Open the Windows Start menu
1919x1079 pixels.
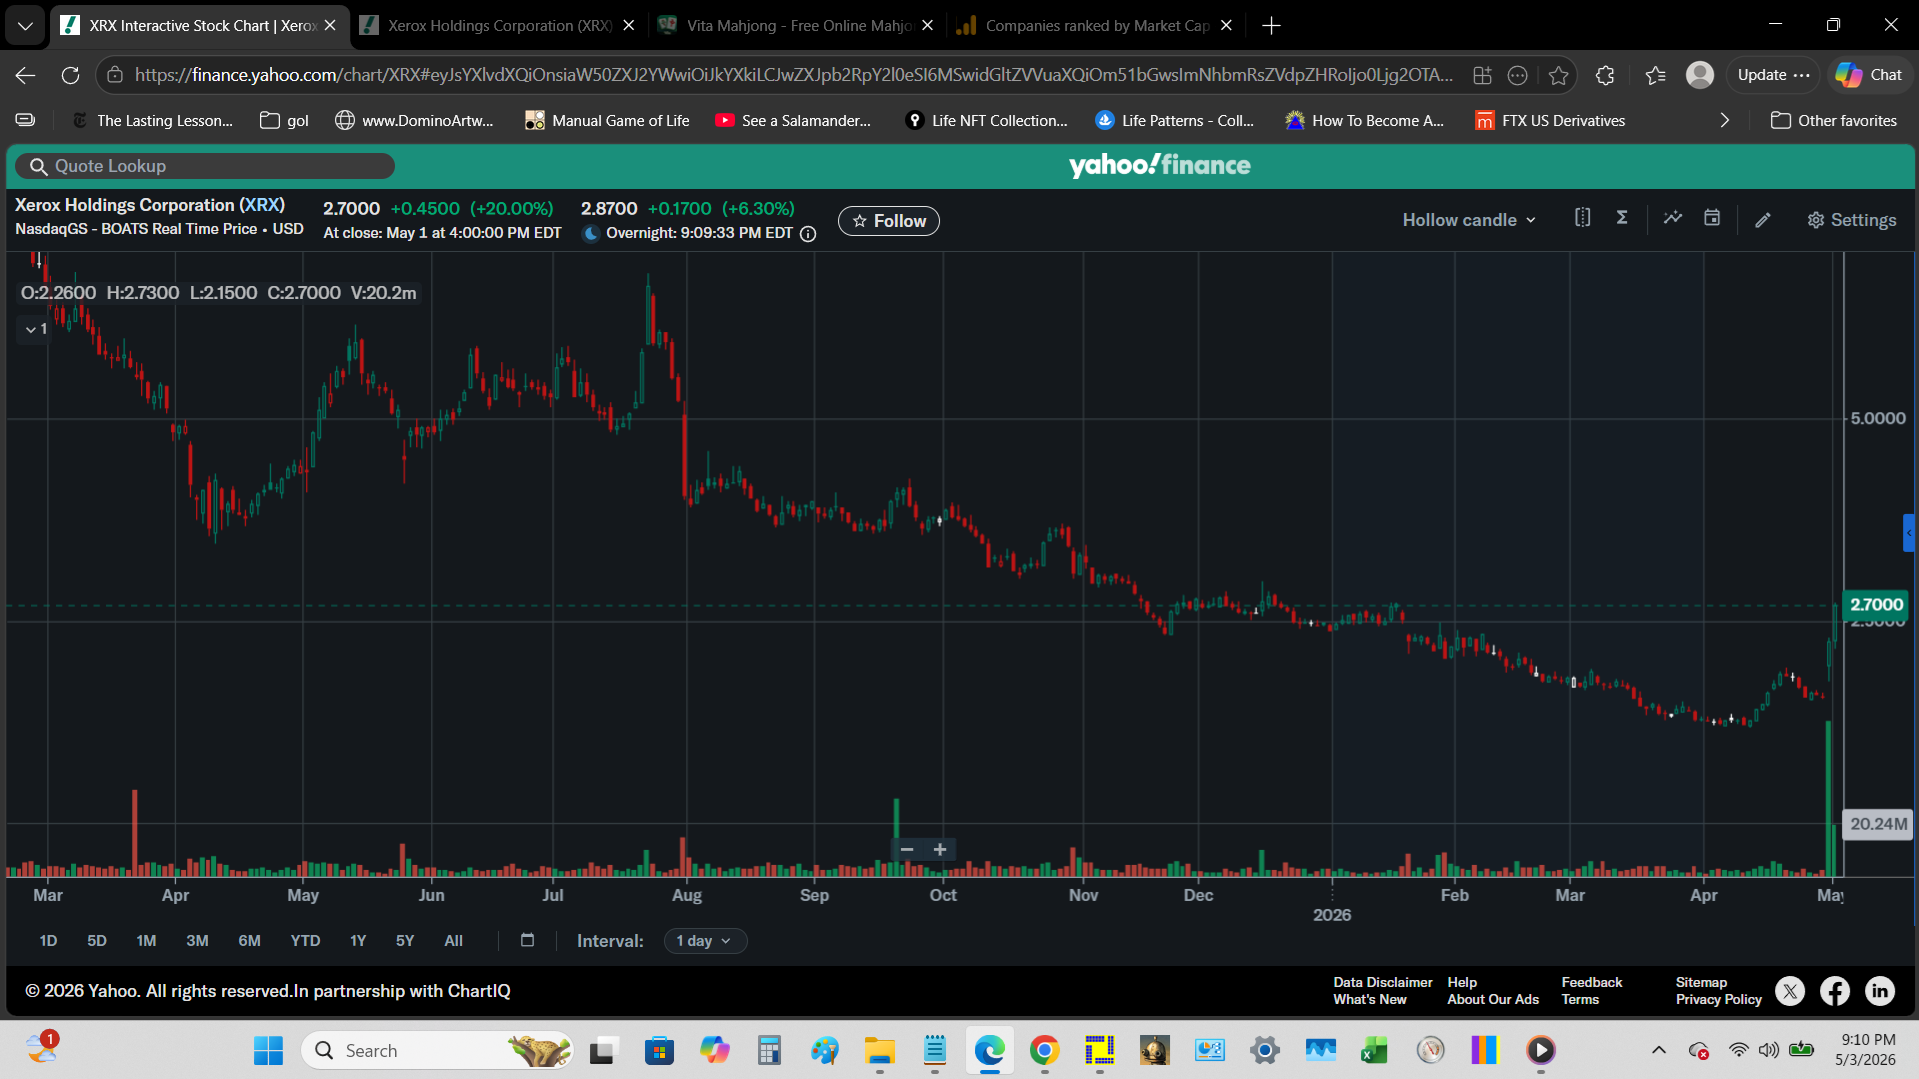(268, 1051)
